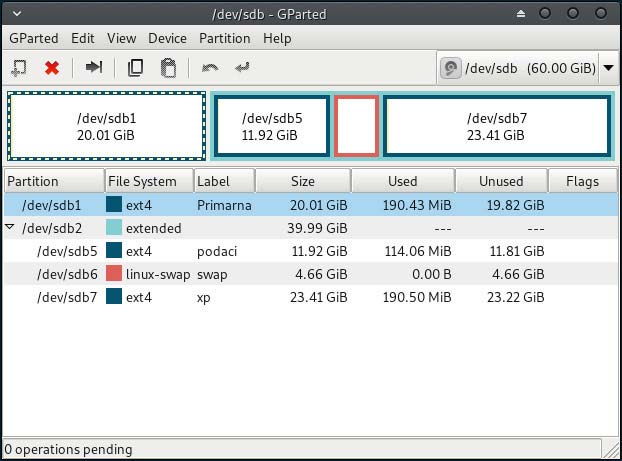This screenshot has height=461, width=622.
Task: Click the New partition toolbar icon
Action: tap(19, 68)
